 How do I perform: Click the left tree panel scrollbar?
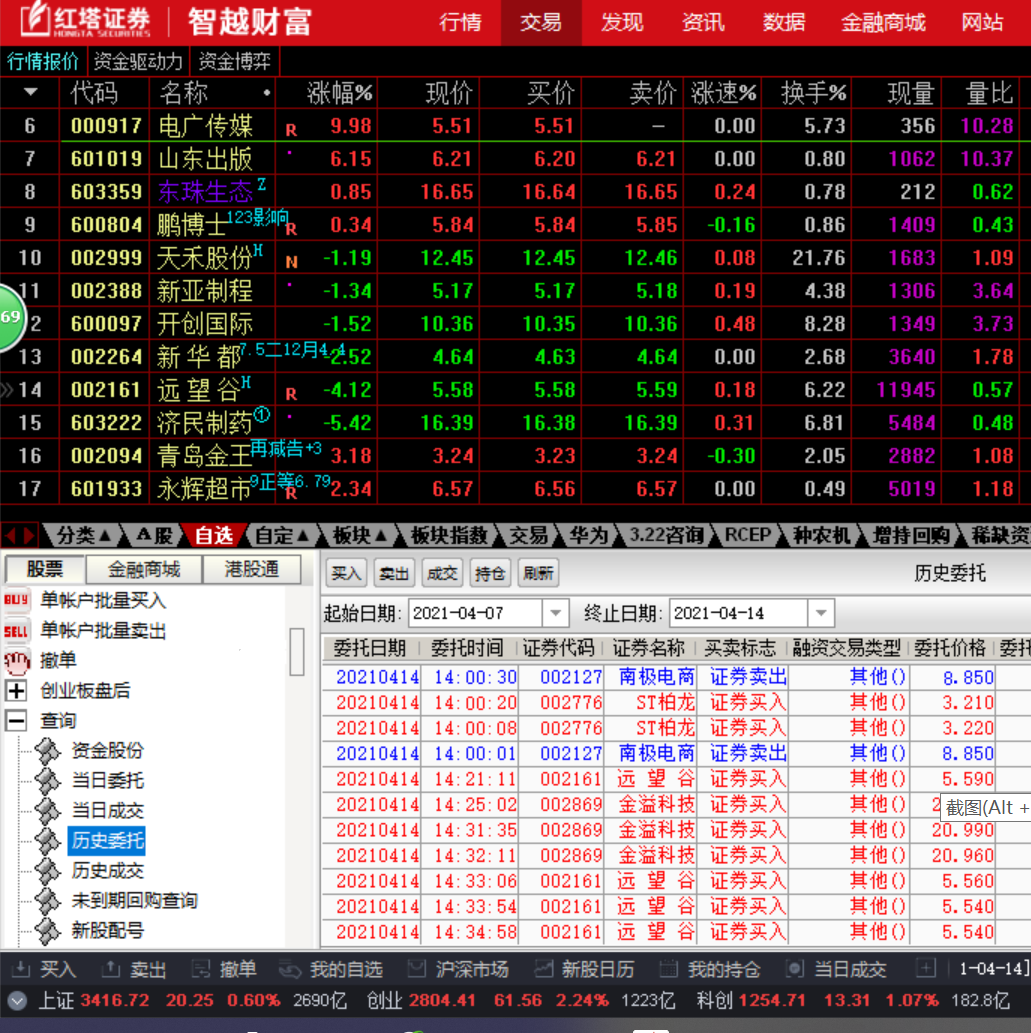297,652
